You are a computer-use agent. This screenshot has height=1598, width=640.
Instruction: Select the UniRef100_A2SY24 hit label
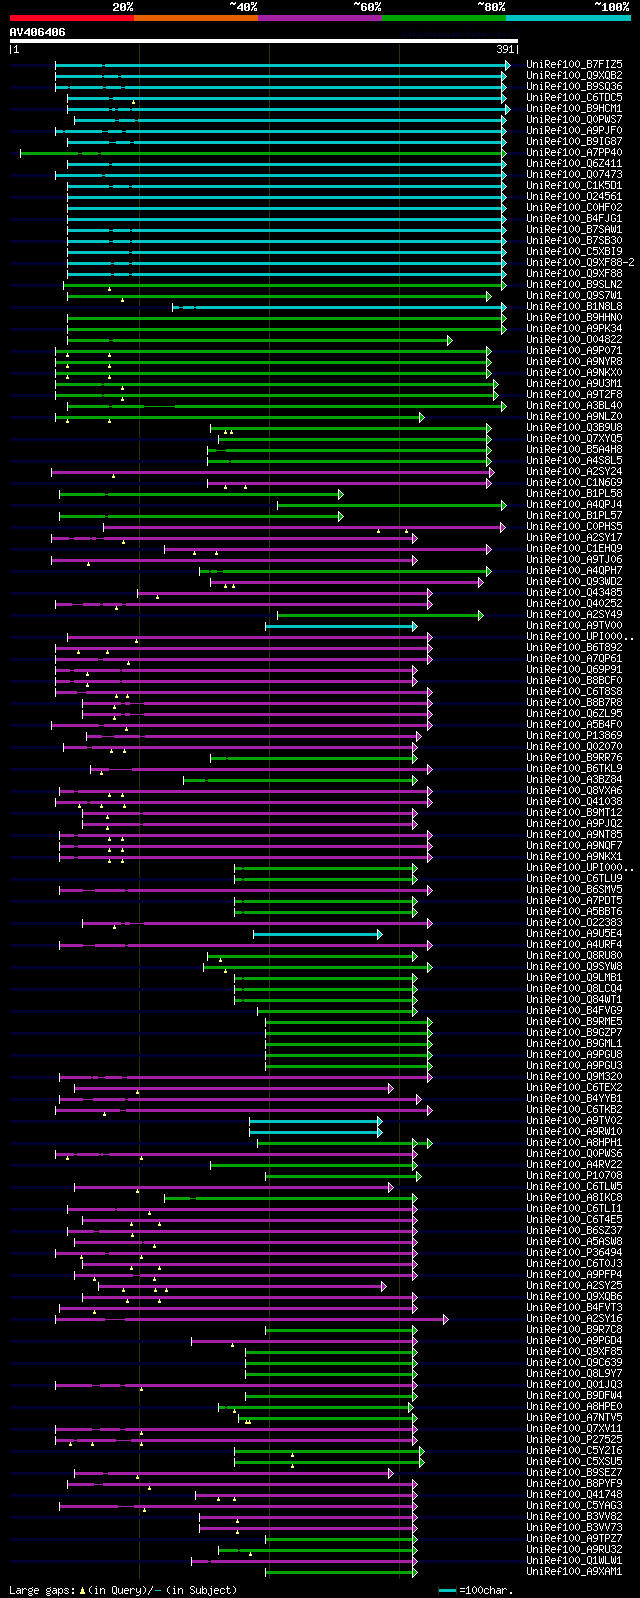click(574, 471)
